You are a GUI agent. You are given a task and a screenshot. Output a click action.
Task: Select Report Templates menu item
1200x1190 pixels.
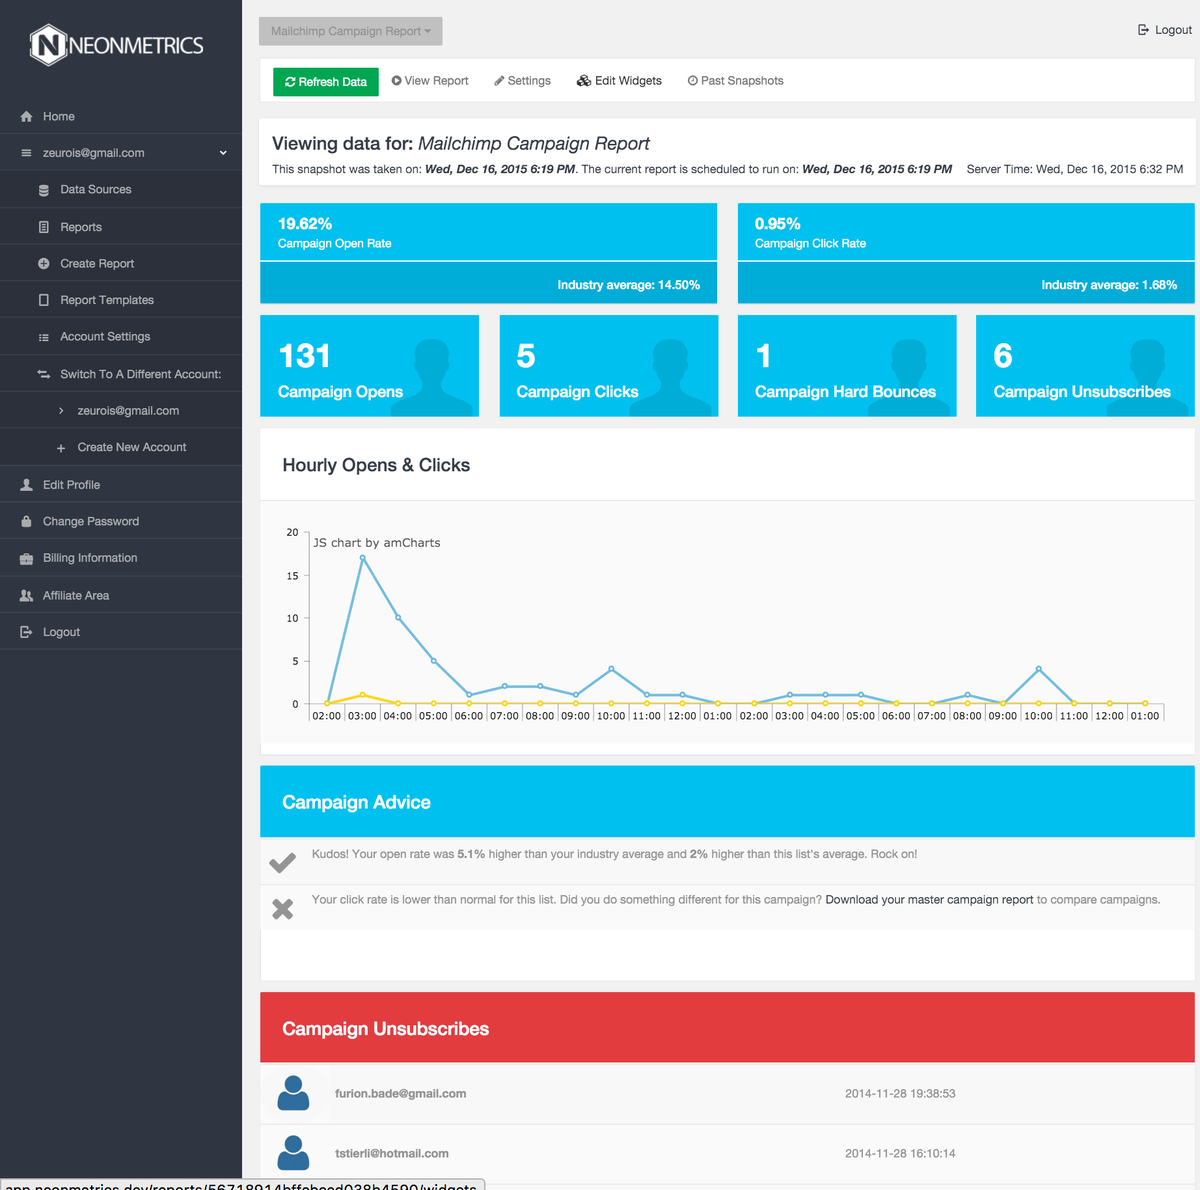pos(121,300)
